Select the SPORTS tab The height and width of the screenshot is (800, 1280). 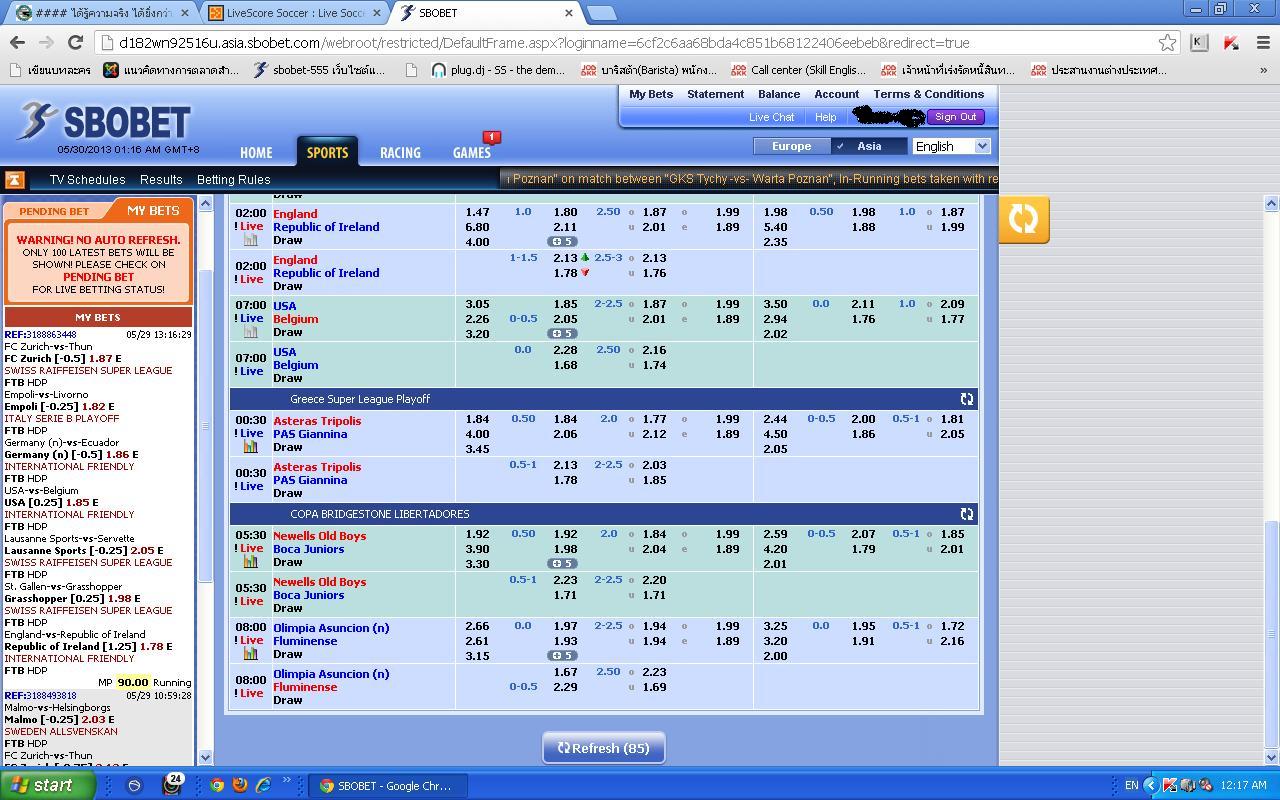pyautogui.click(x=327, y=152)
